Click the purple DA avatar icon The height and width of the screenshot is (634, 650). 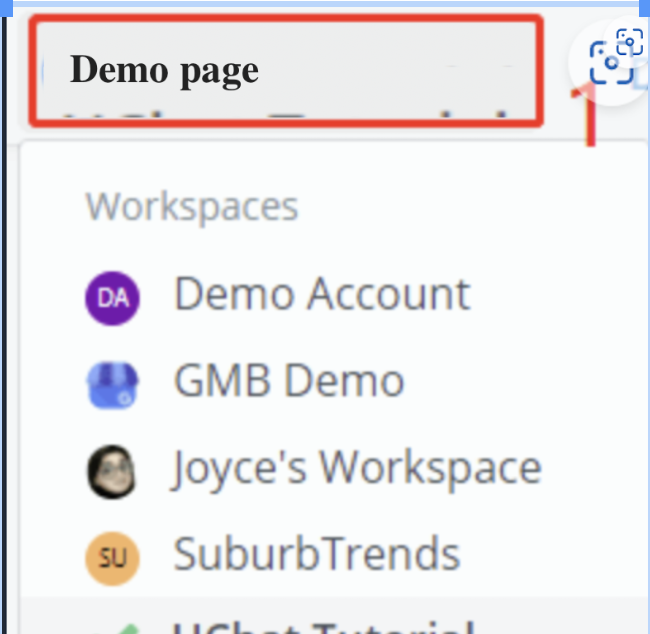point(112,299)
